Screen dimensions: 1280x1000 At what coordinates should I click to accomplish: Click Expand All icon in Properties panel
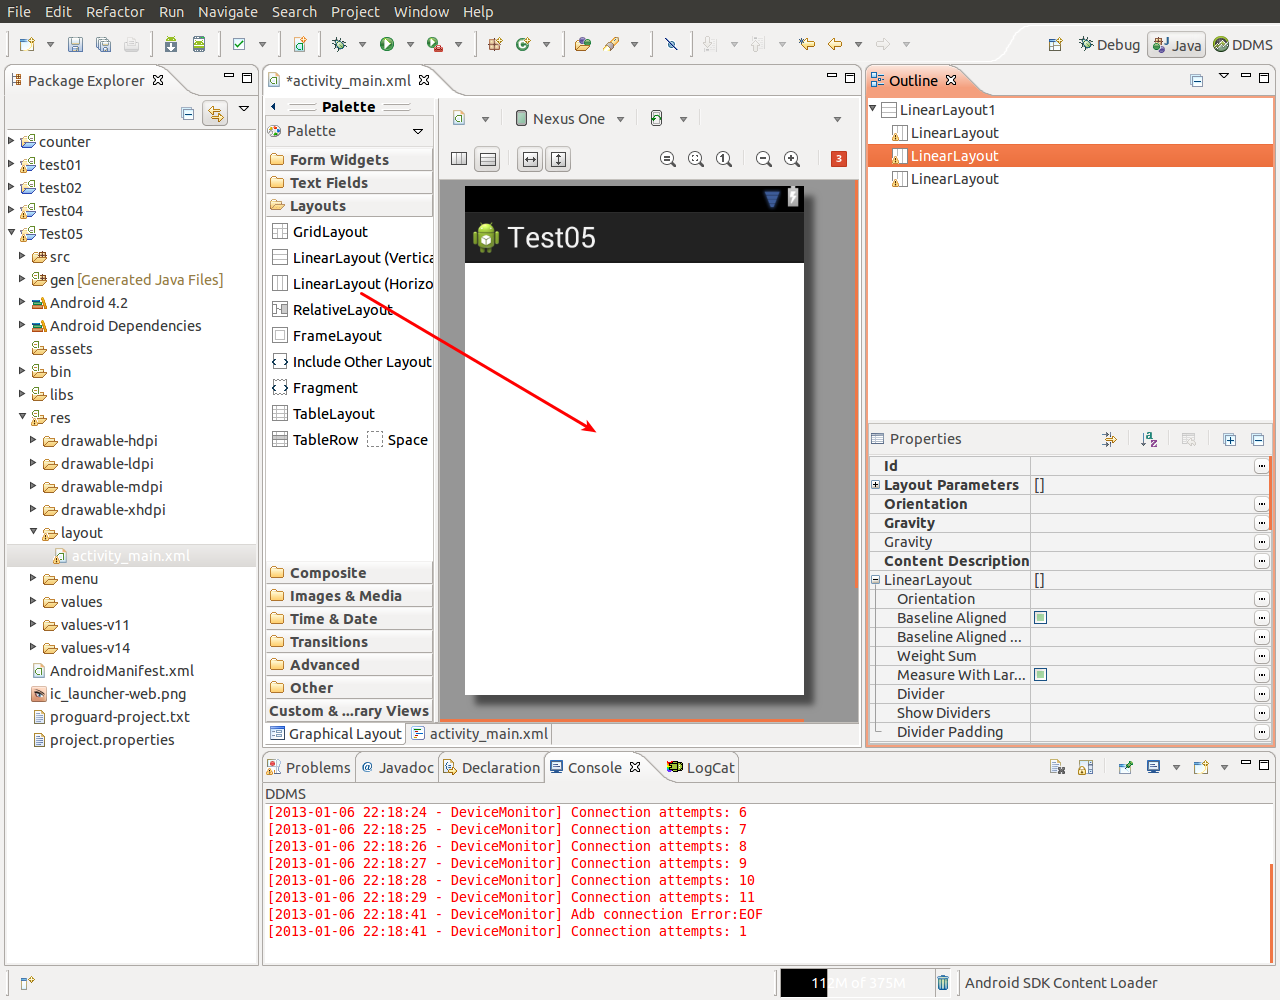click(1230, 439)
